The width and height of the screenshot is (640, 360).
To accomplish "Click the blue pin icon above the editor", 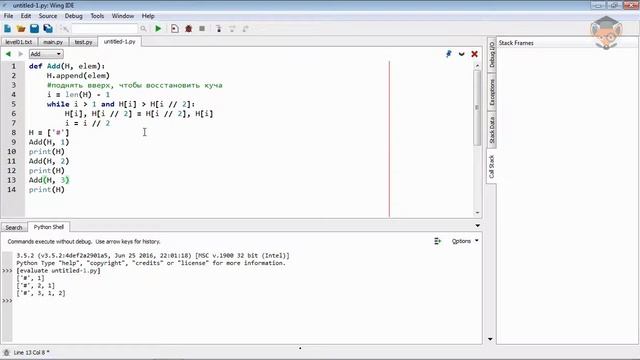I will click(449, 54).
